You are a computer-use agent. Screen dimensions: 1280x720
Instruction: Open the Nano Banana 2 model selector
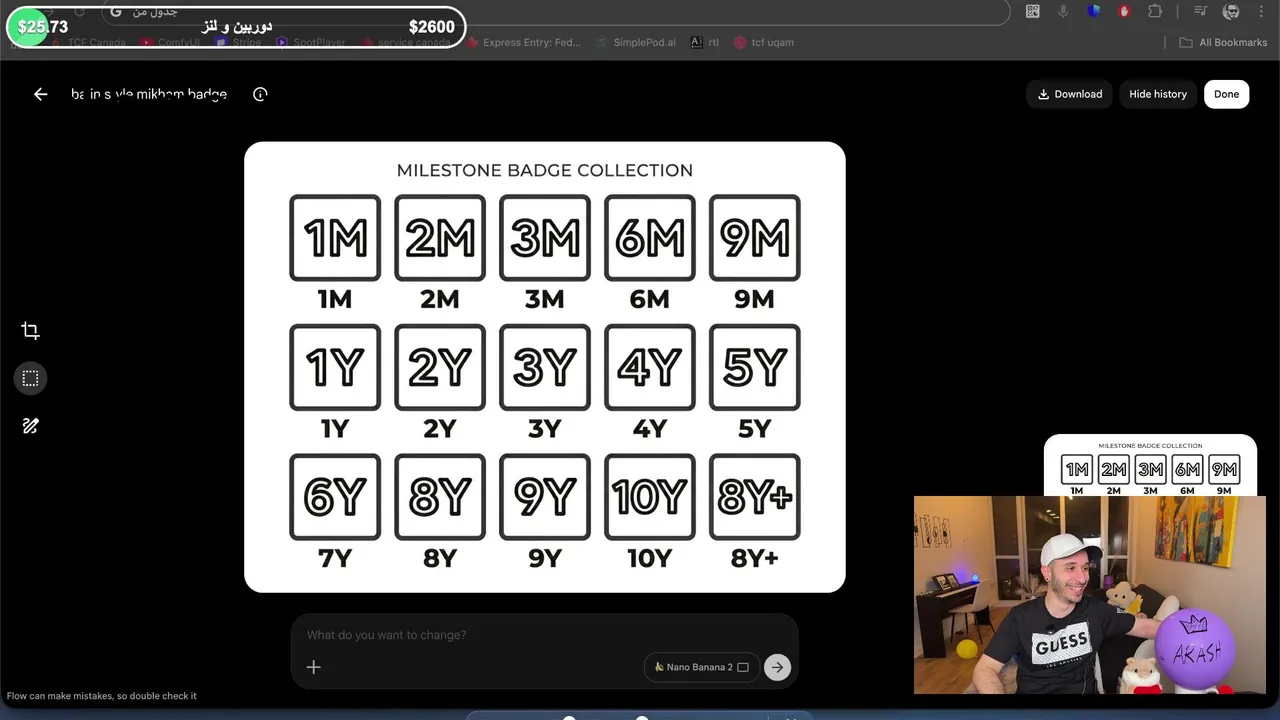click(x=701, y=667)
